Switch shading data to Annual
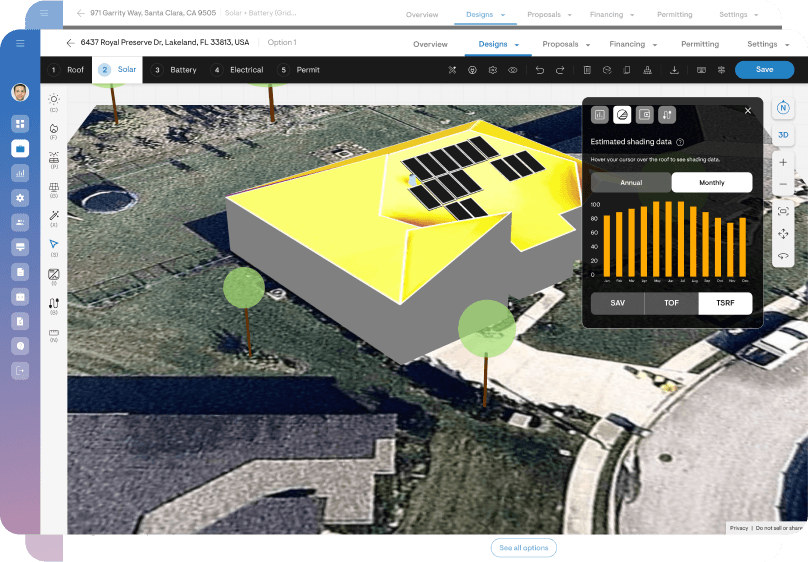This screenshot has width=808, height=562. (x=631, y=183)
